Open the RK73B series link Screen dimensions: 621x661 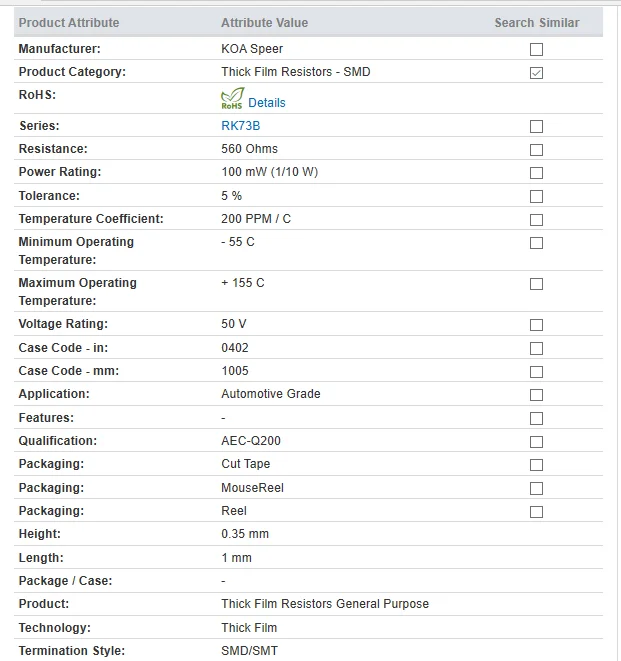point(240,126)
